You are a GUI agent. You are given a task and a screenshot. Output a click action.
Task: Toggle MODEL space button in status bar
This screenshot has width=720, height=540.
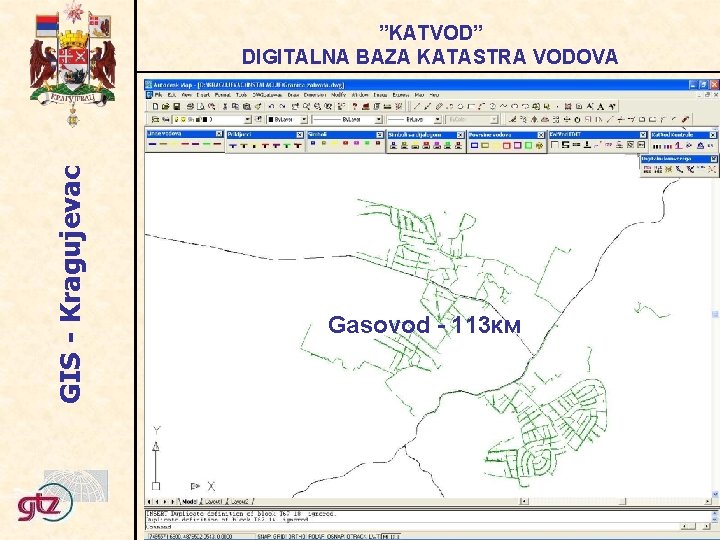coord(391,536)
